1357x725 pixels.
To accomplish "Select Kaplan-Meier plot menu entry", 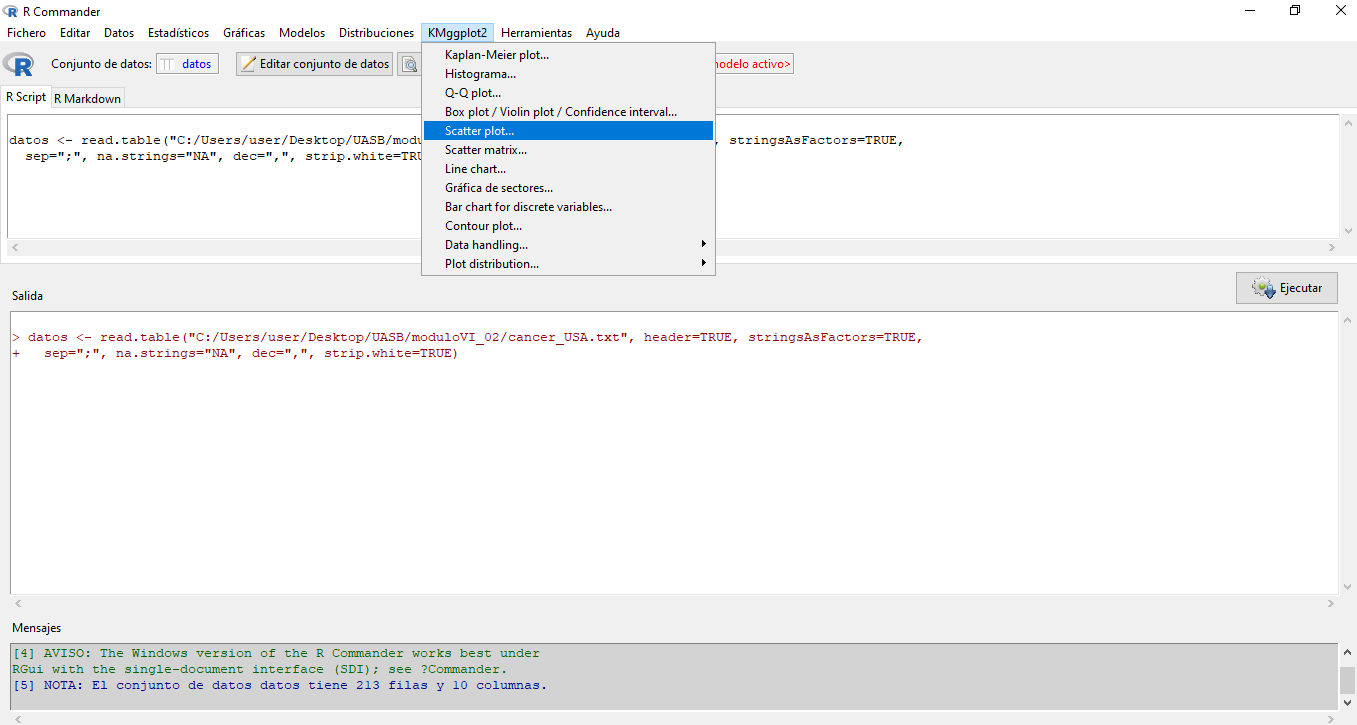I will point(497,55).
